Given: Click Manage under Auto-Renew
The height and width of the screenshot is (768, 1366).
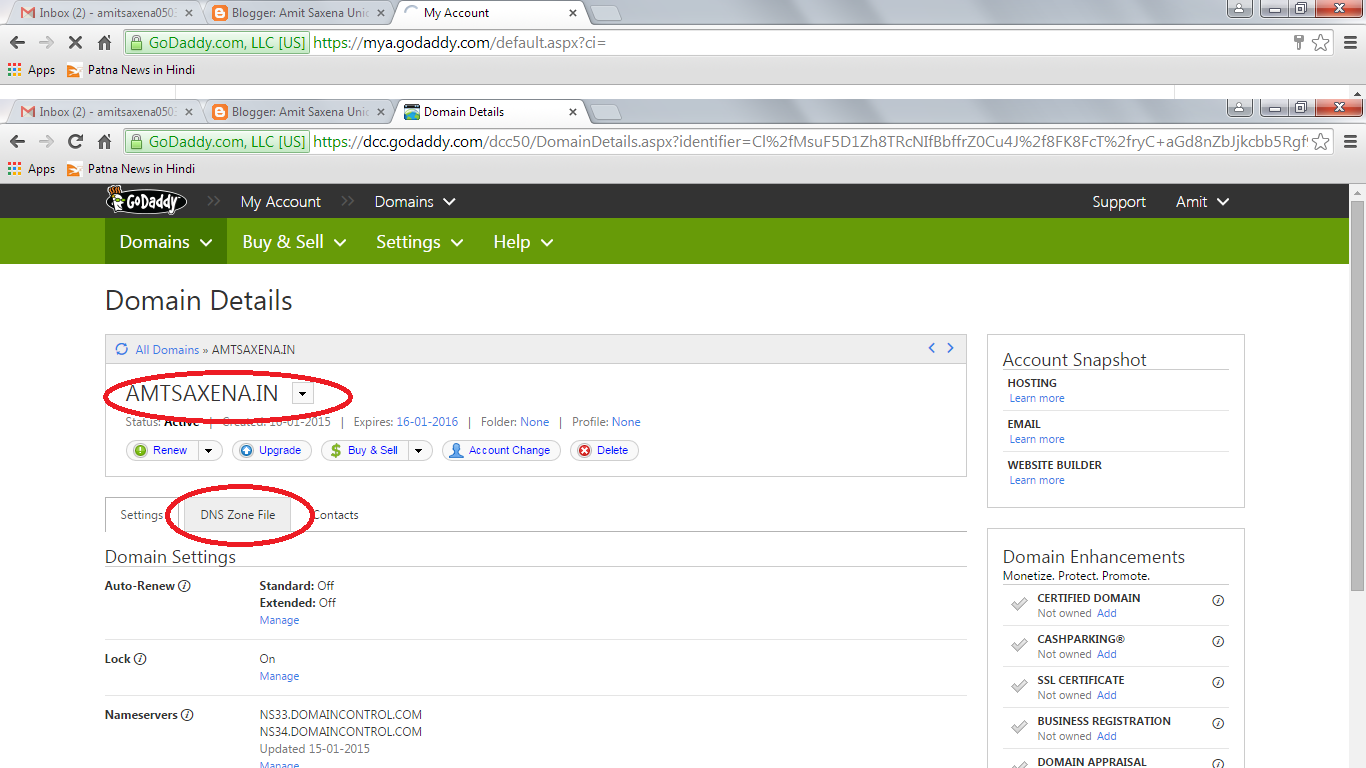Looking at the screenshot, I should (x=279, y=620).
